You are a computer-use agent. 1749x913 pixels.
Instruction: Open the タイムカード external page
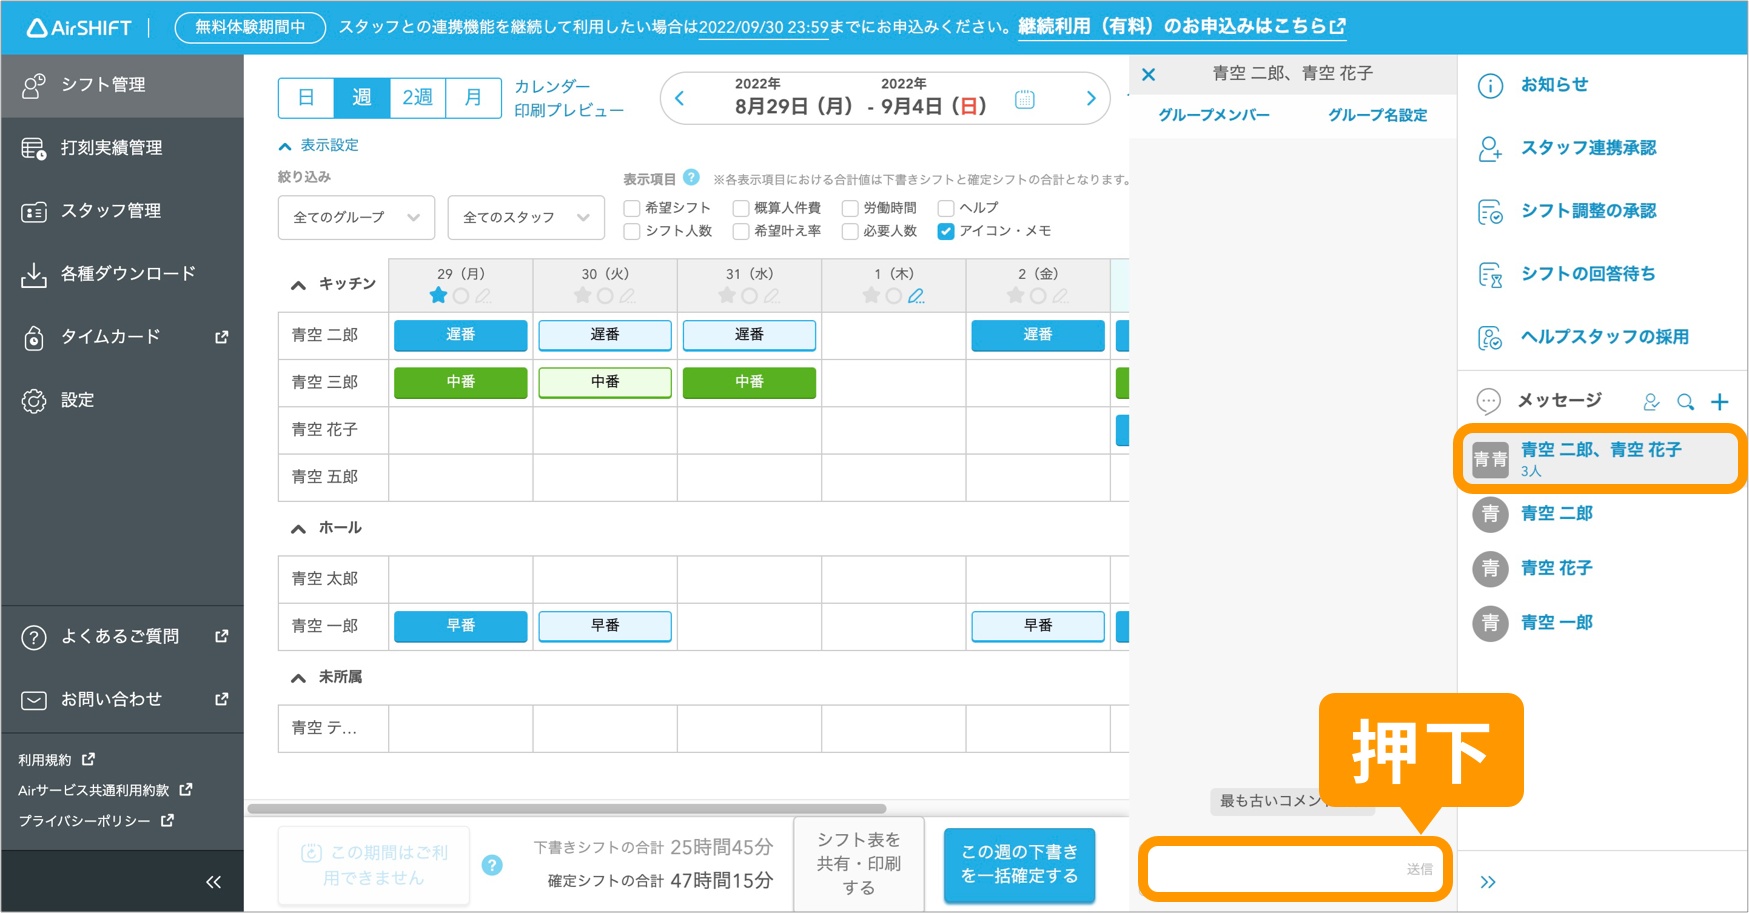click(111, 337)
